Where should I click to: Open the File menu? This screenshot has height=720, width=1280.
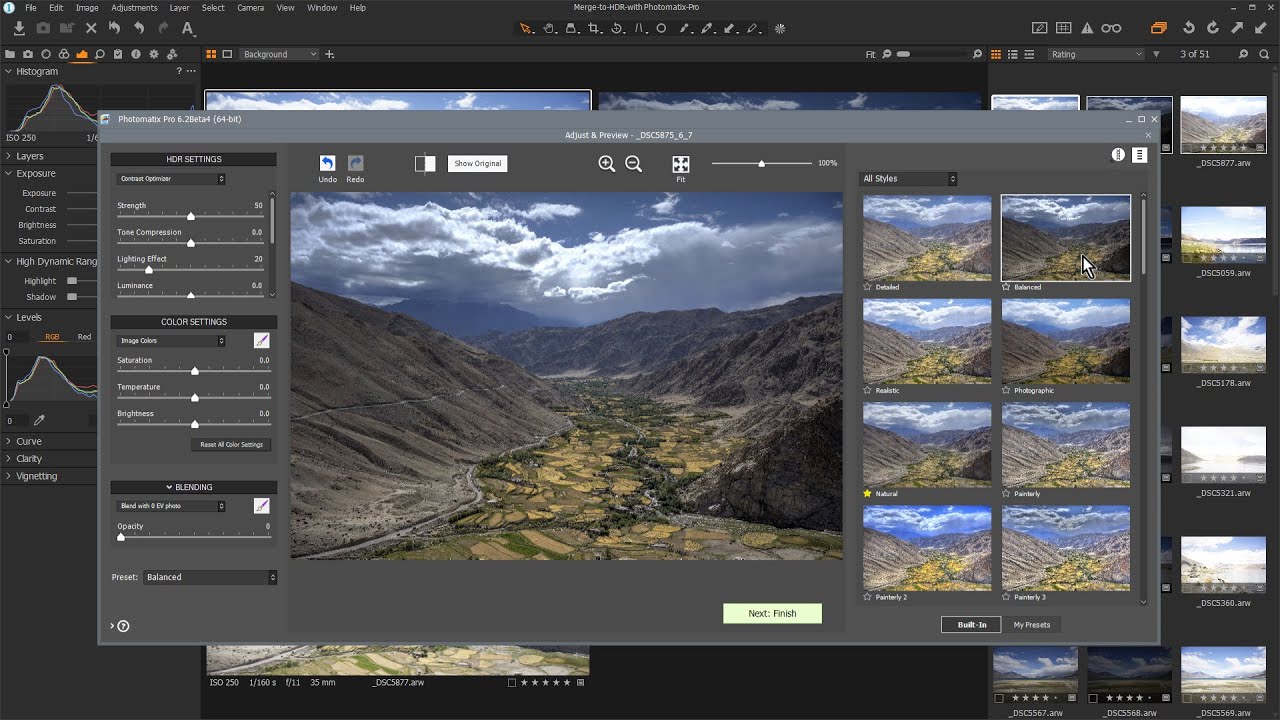tap(30, 7)
